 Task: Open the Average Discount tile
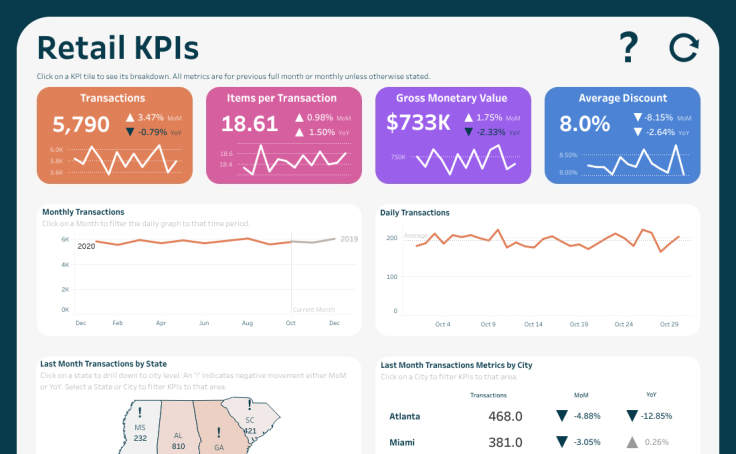point(622,135)
